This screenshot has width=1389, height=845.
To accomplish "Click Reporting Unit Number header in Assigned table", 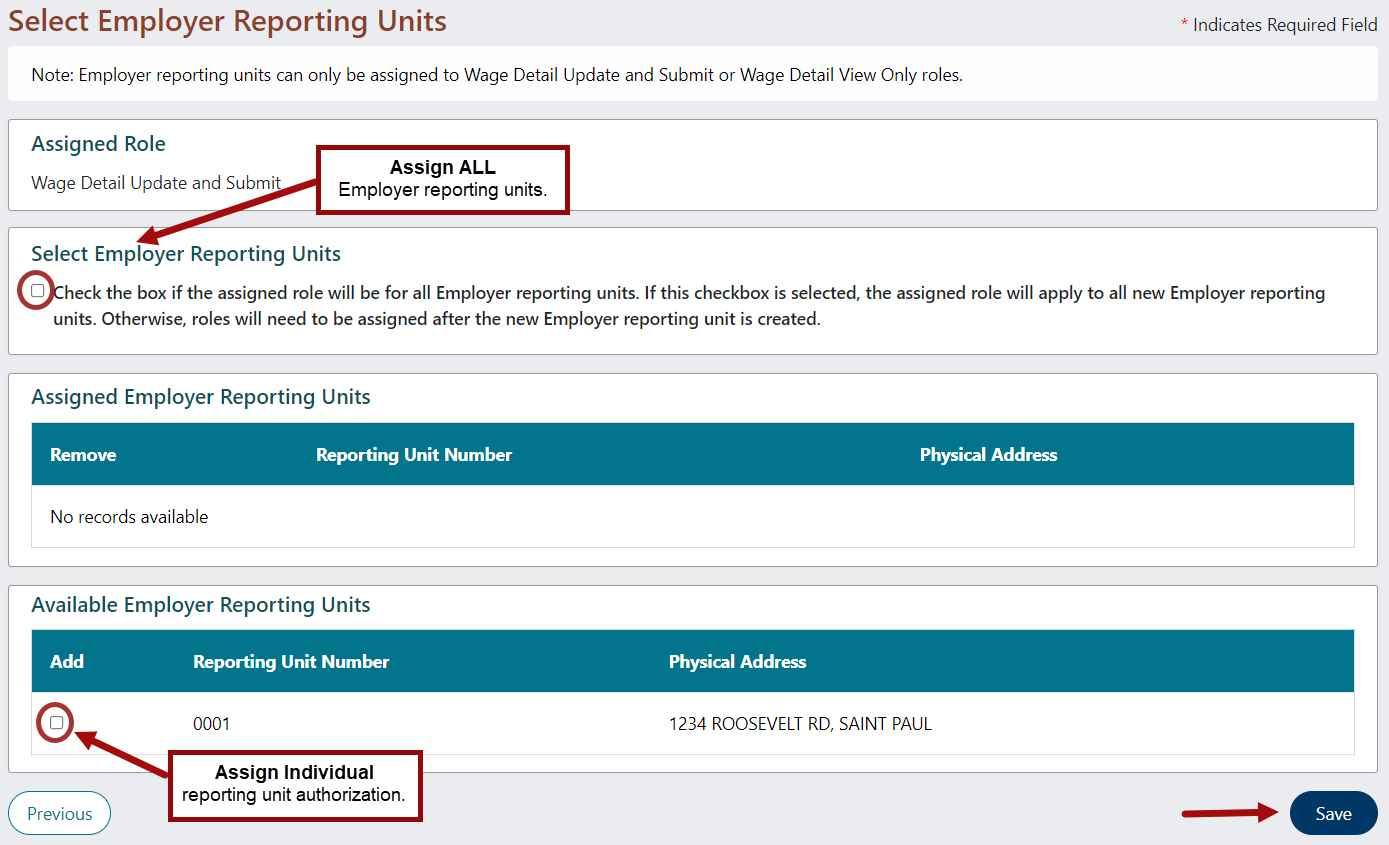I will [413, 455].
